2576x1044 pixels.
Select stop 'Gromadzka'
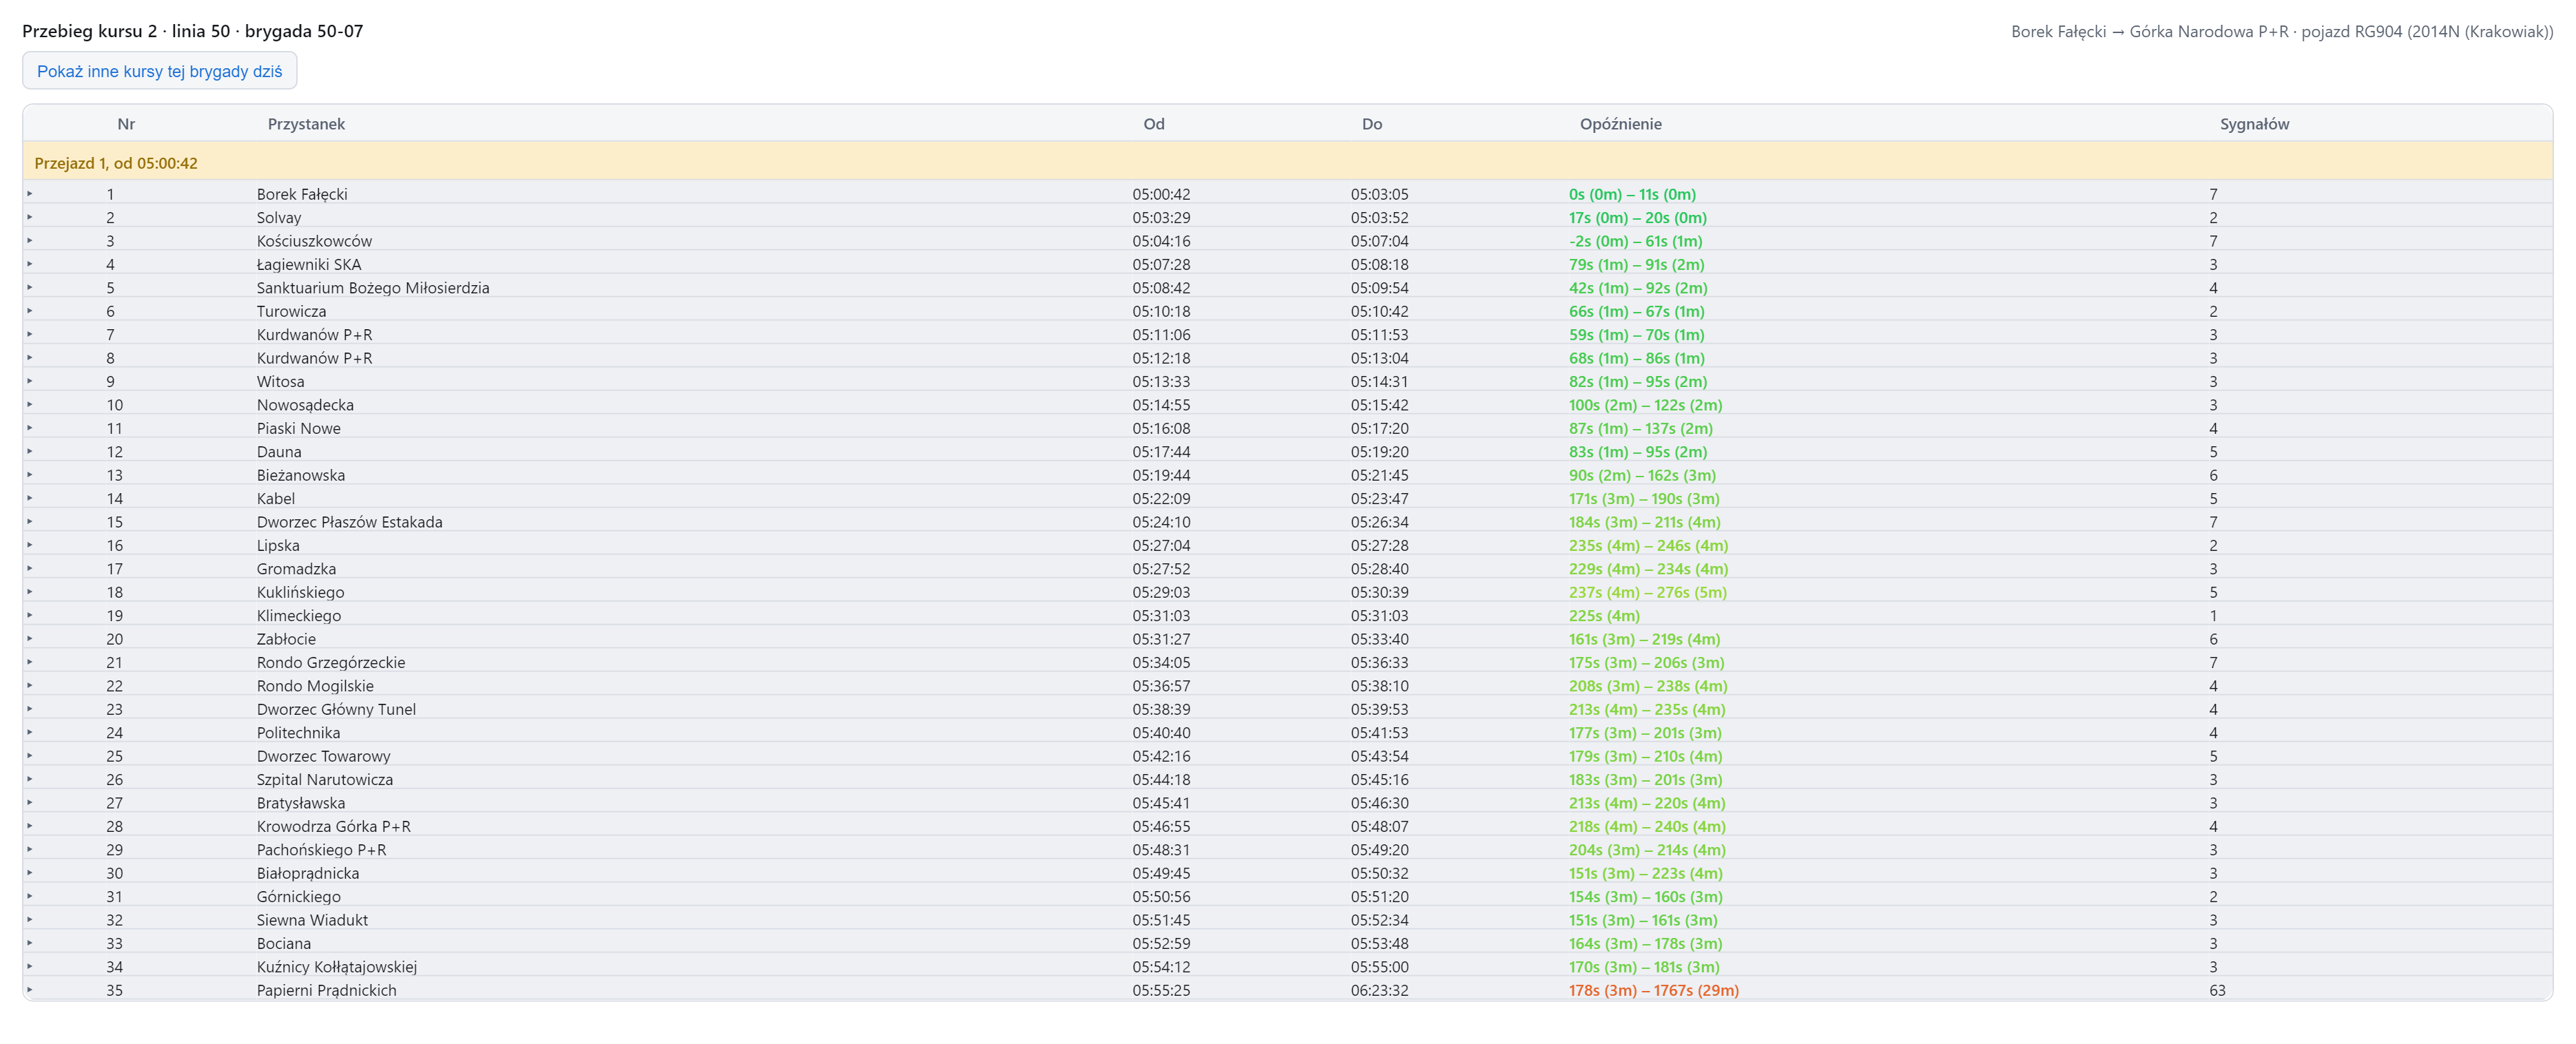tap(296, 568)
